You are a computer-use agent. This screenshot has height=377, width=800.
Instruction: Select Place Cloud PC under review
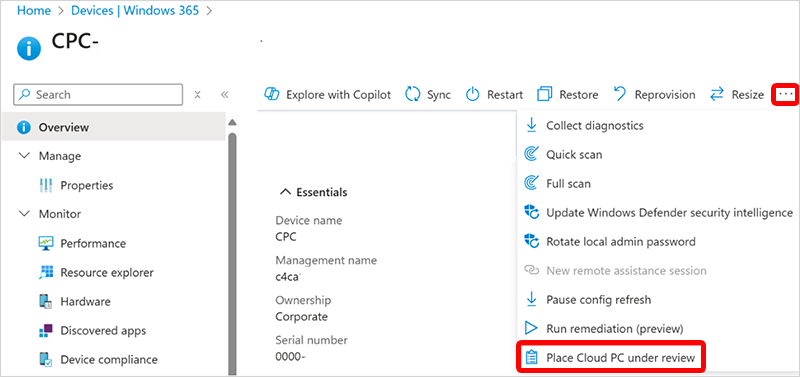611,358
